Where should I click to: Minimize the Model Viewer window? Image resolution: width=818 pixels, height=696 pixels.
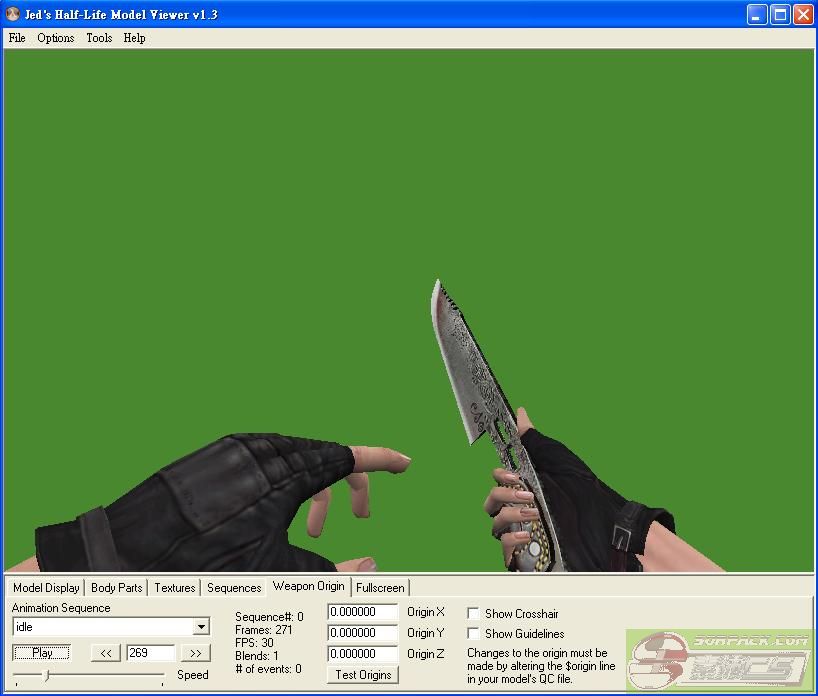point(758,14)
